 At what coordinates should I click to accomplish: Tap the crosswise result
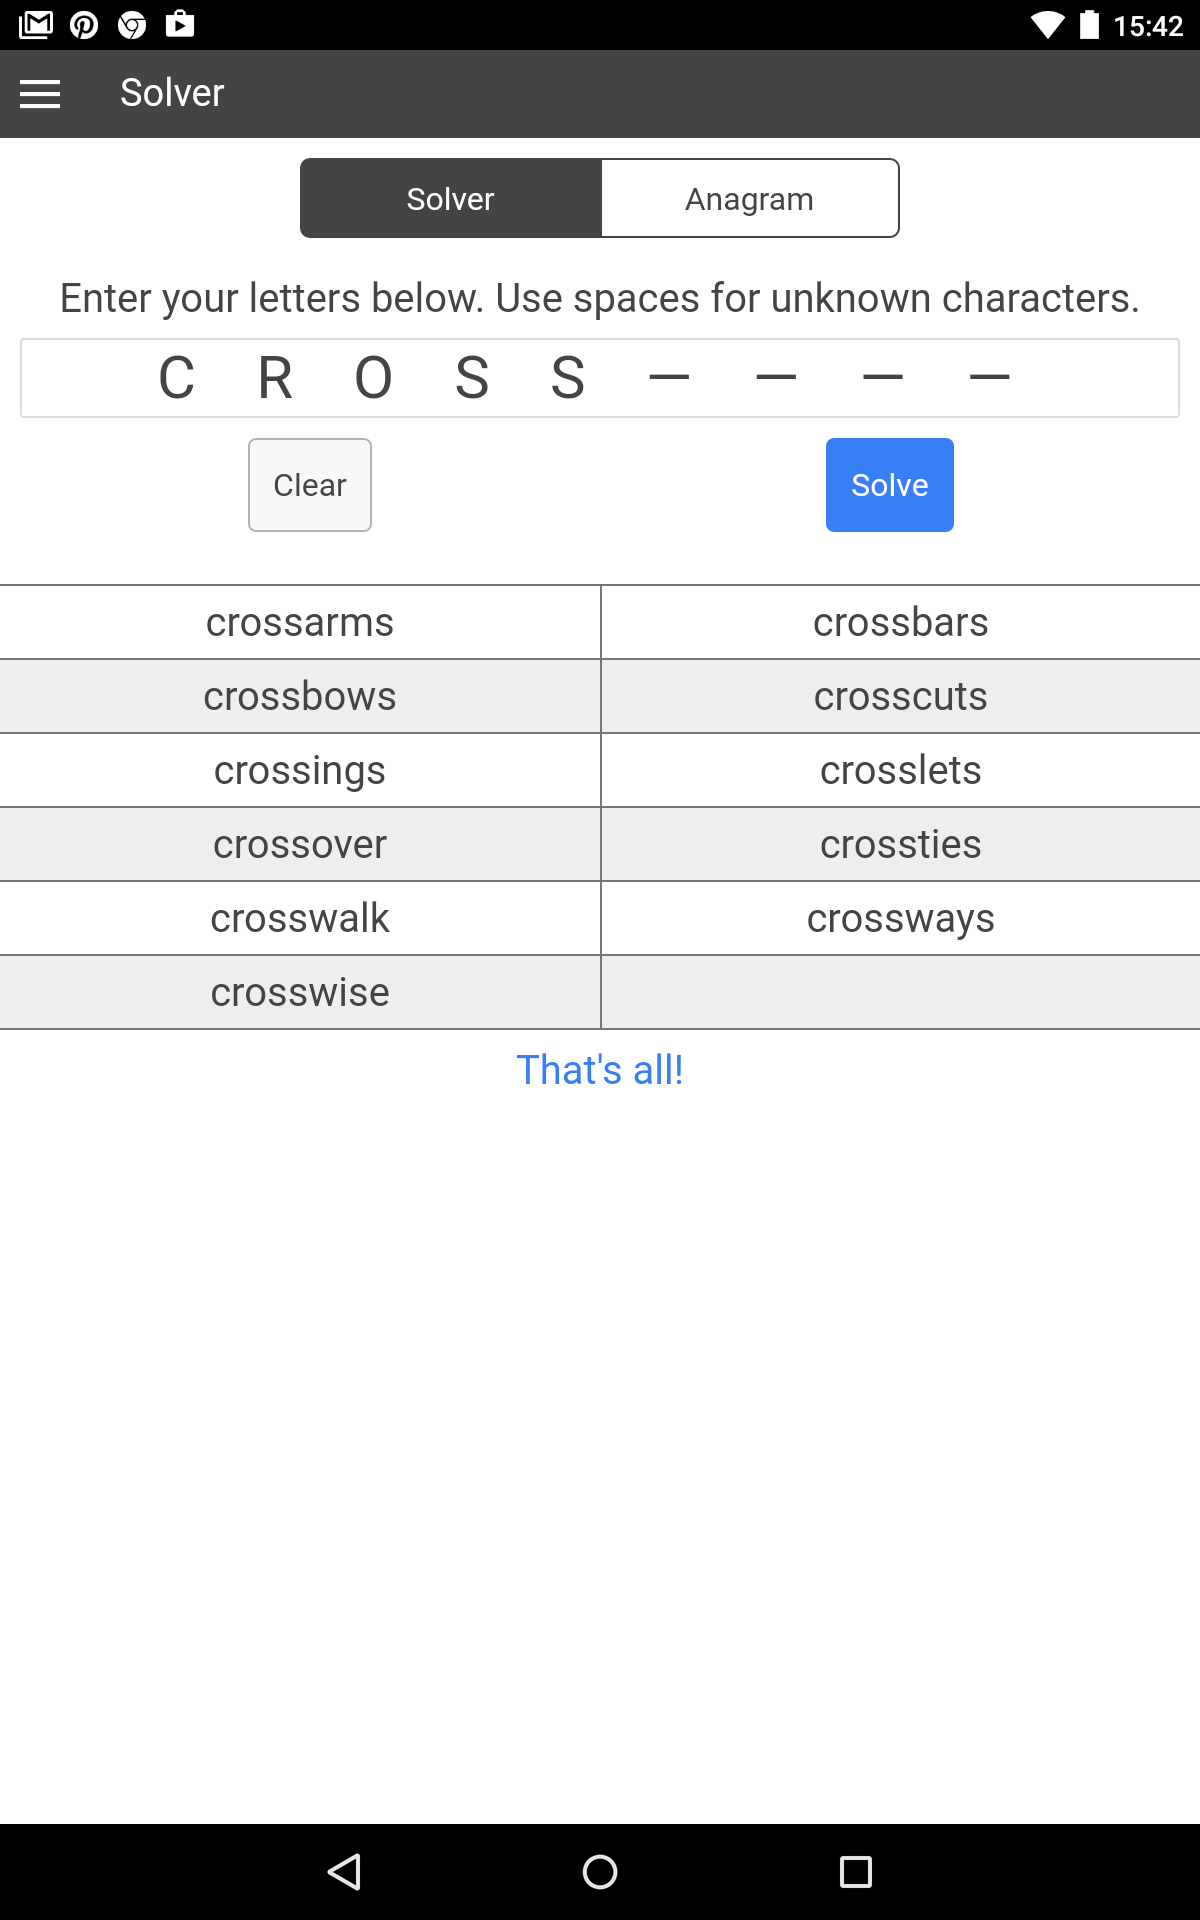300,992
